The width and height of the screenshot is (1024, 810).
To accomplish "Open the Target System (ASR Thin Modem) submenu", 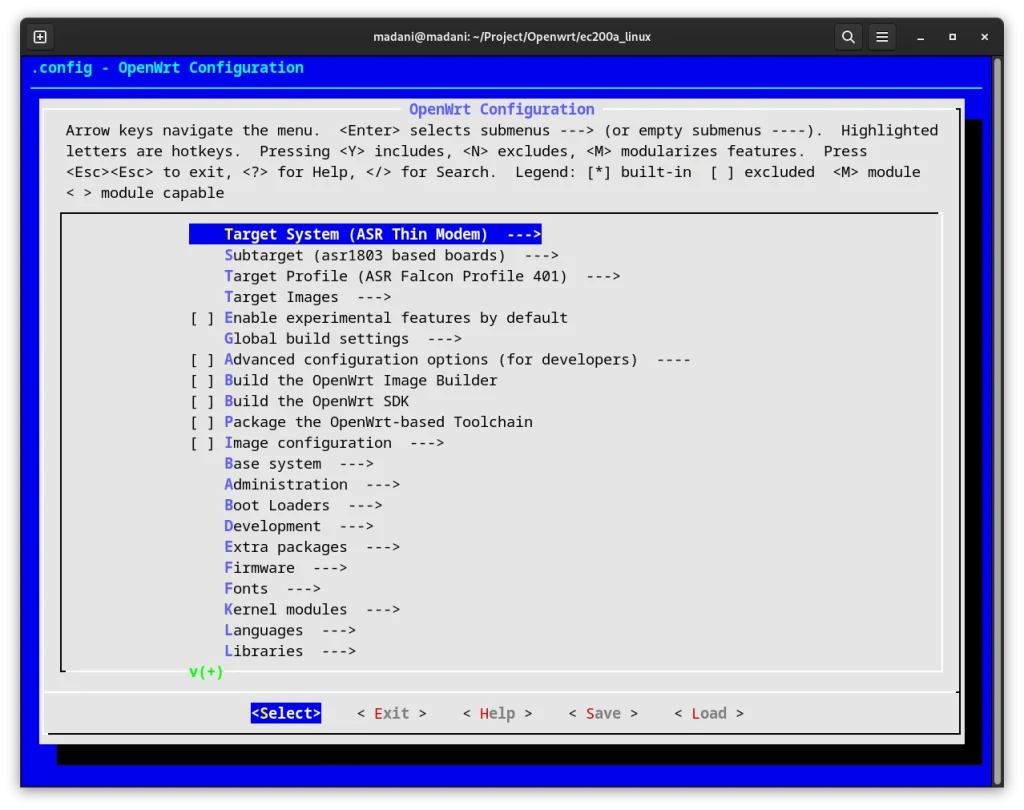I will 365,233.
